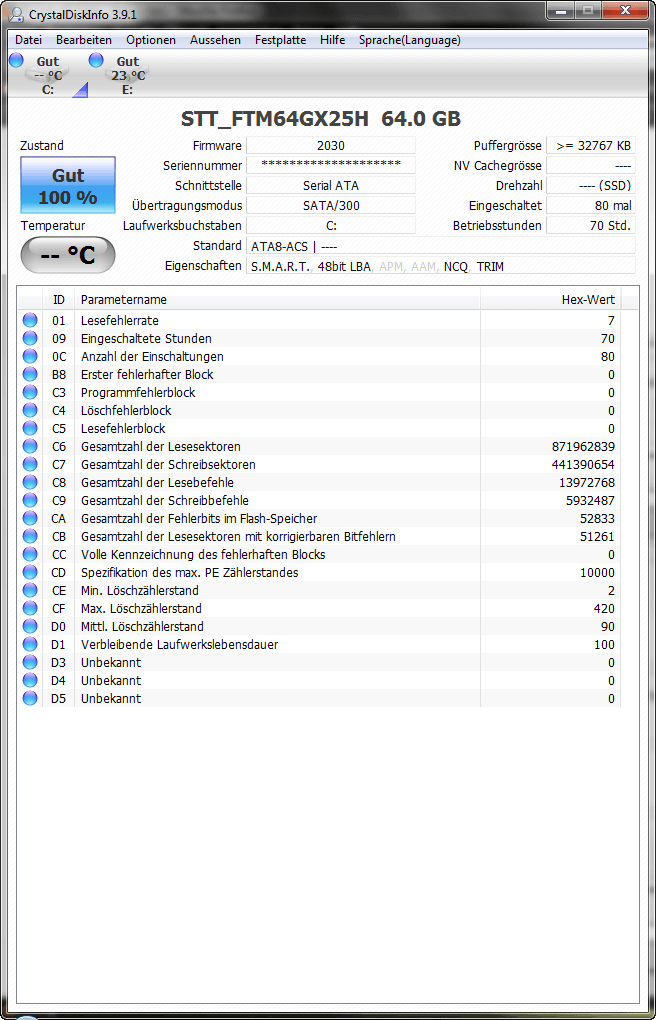Click the Eigenschaften field with S.M.A.R.T.

click(x=441, y=266)
